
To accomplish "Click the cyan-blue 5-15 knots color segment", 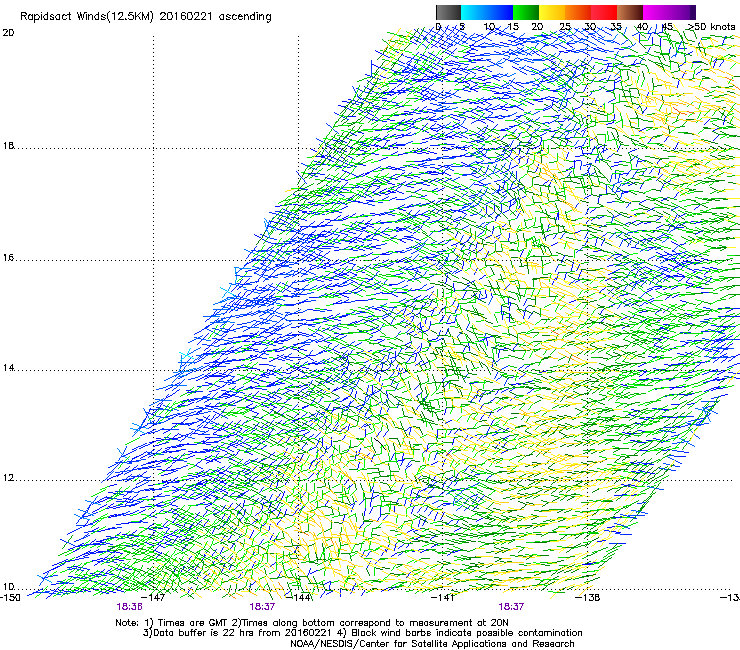I will [x=487, y=12].
